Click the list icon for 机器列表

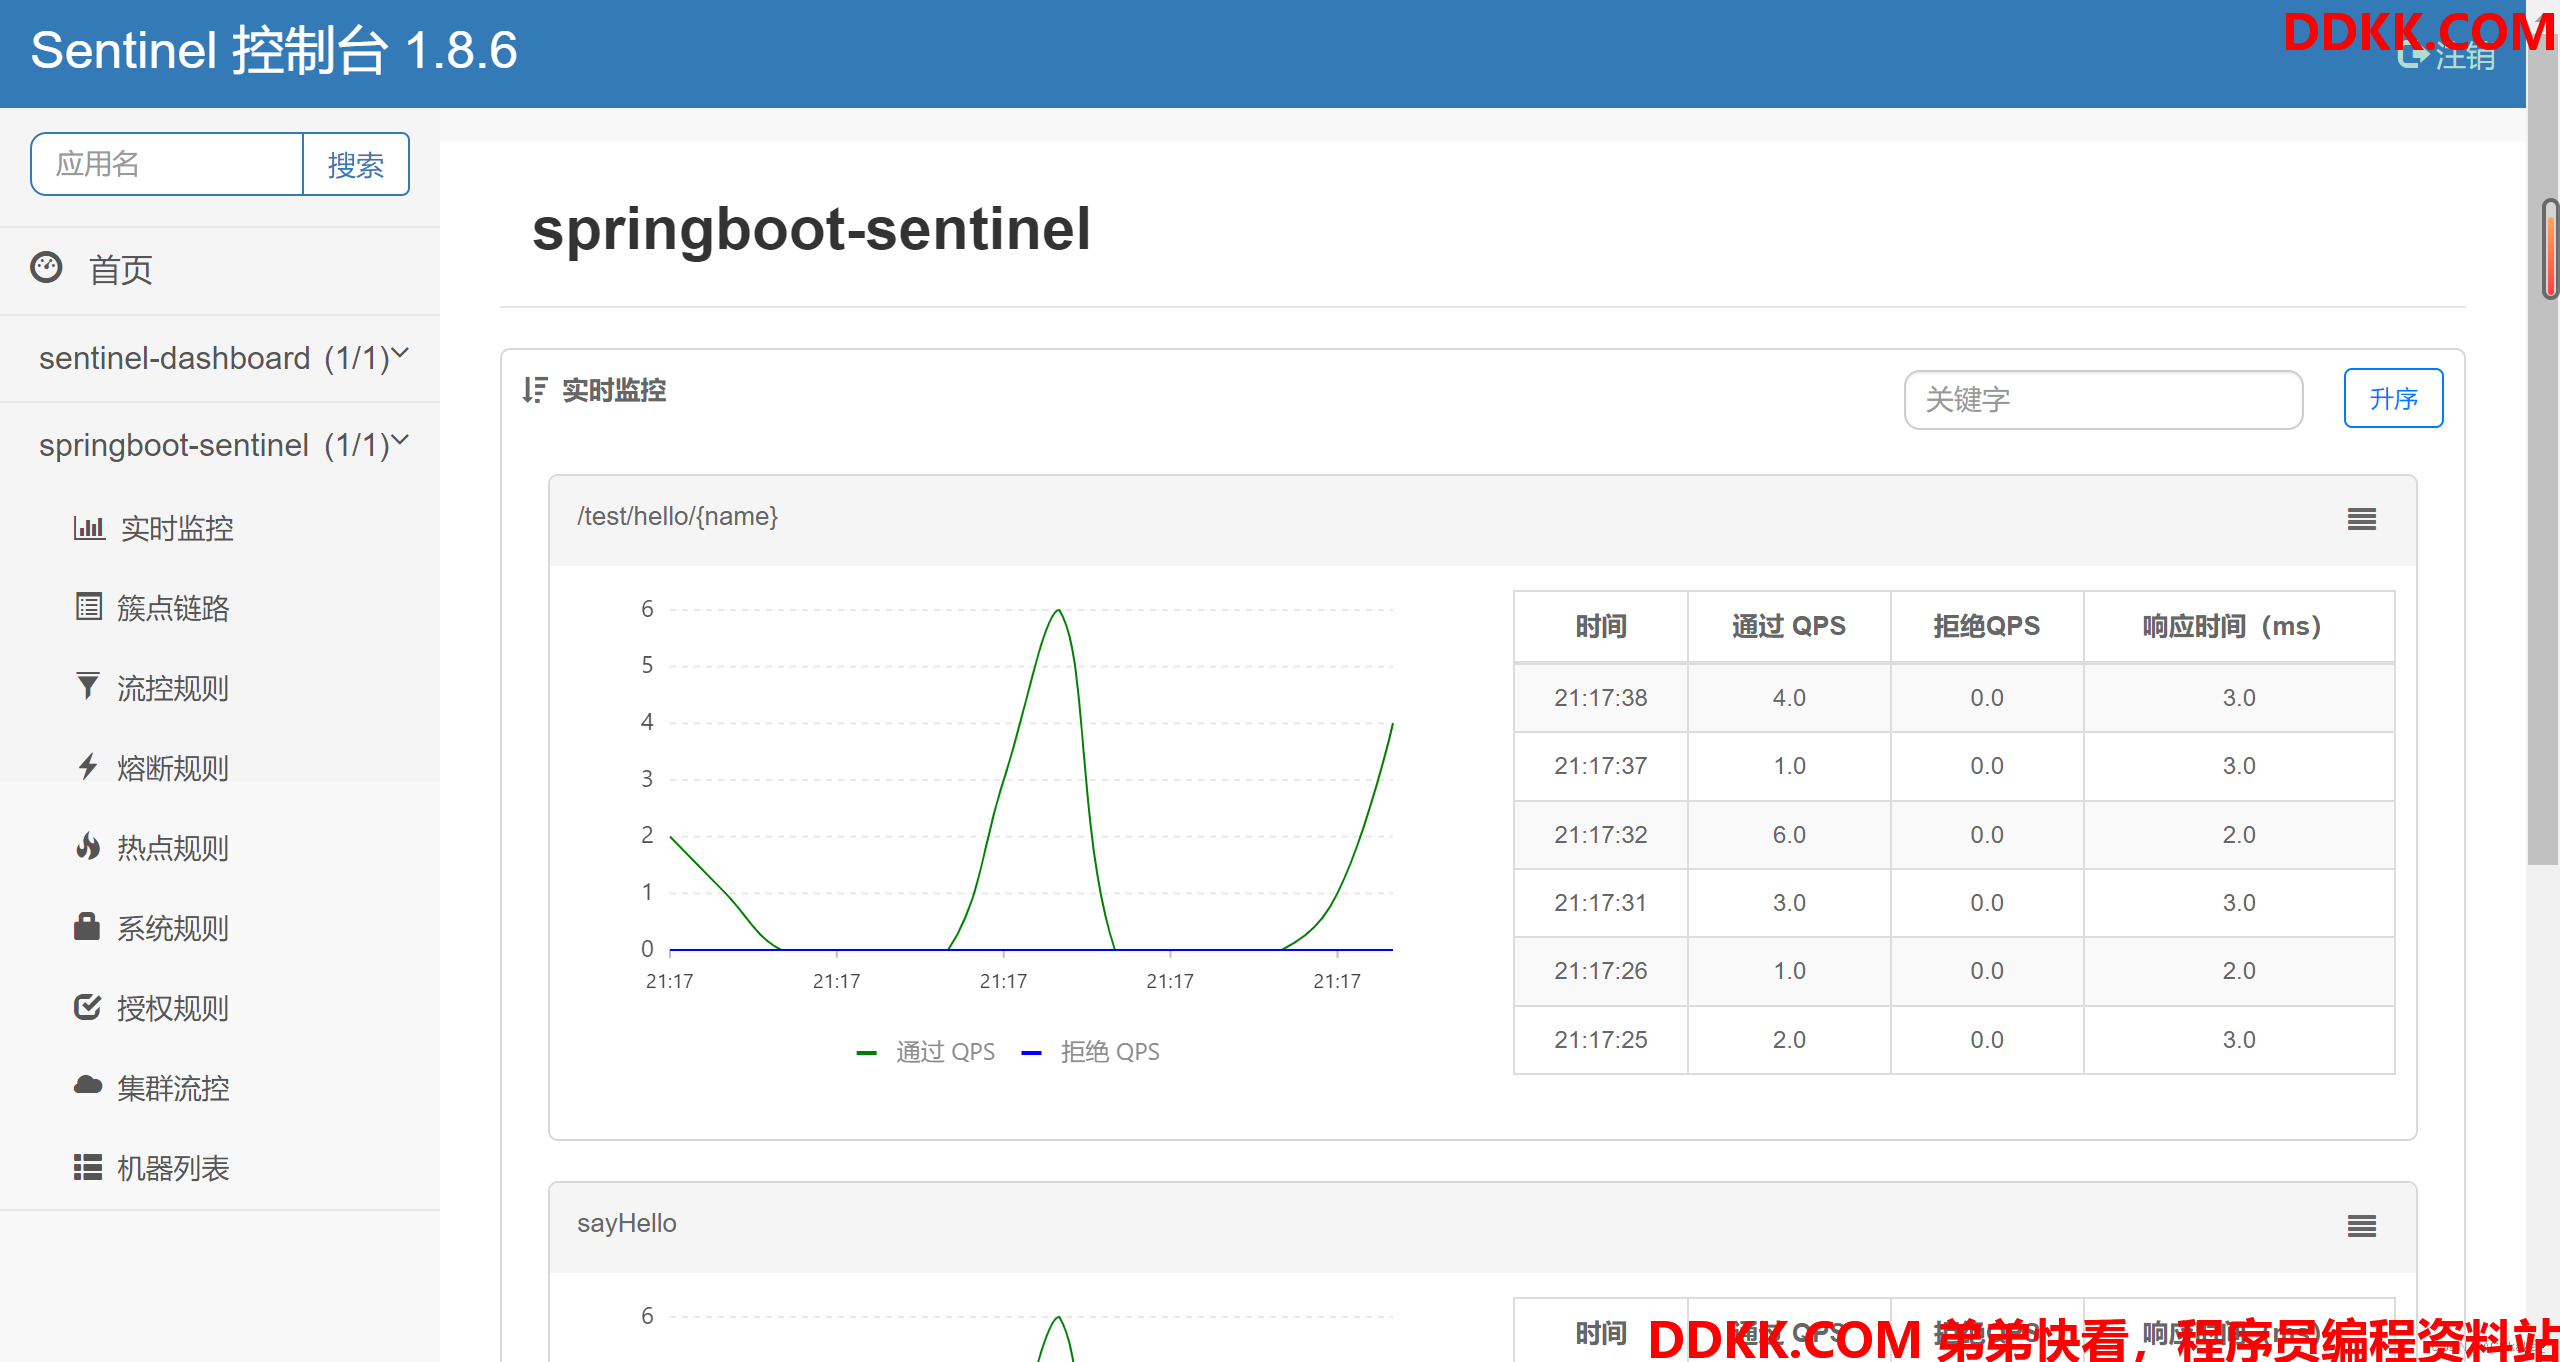click(88, 1167)
